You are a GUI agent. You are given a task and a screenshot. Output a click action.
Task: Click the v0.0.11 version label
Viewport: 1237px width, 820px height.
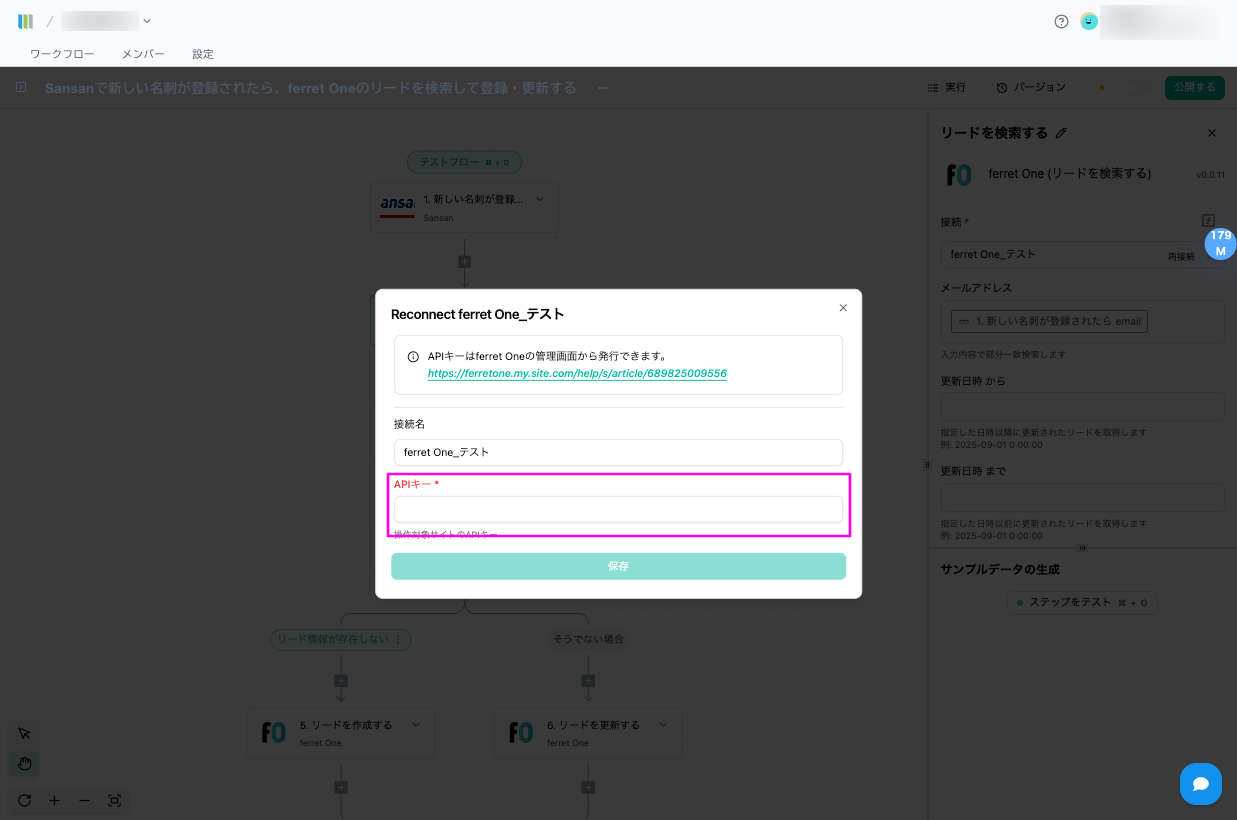[1210, 175]
